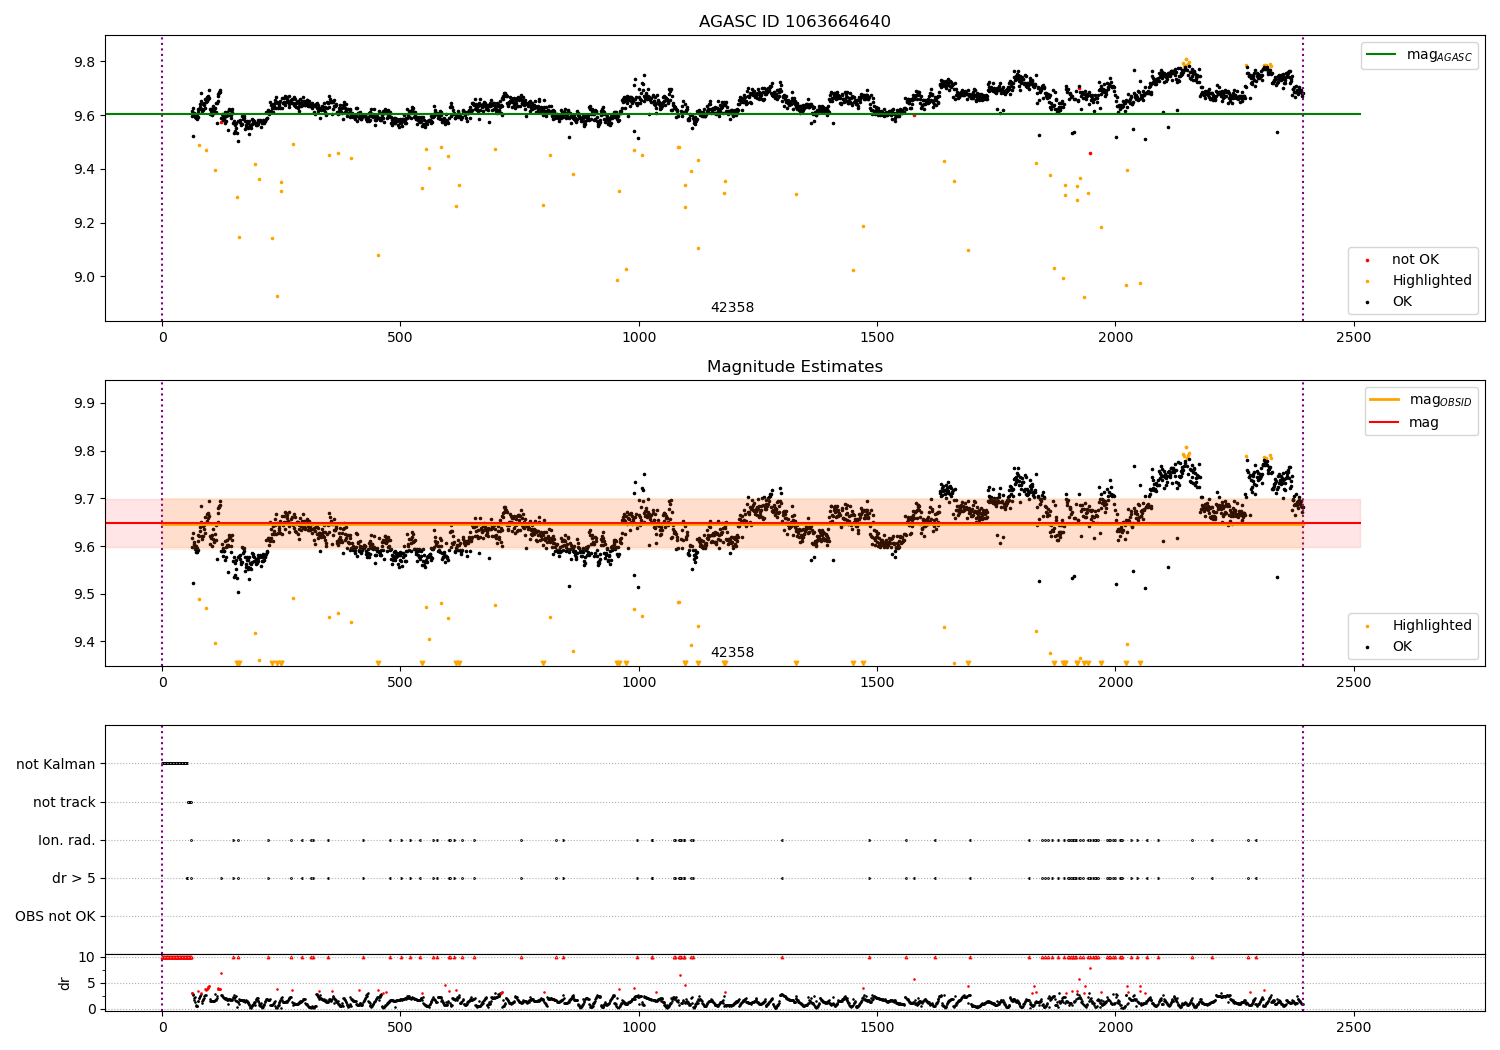Click the '10' tick on dr axis
Image resolution: width=1500 pixels, height=1050 pixels.
[x=87, y=957]
